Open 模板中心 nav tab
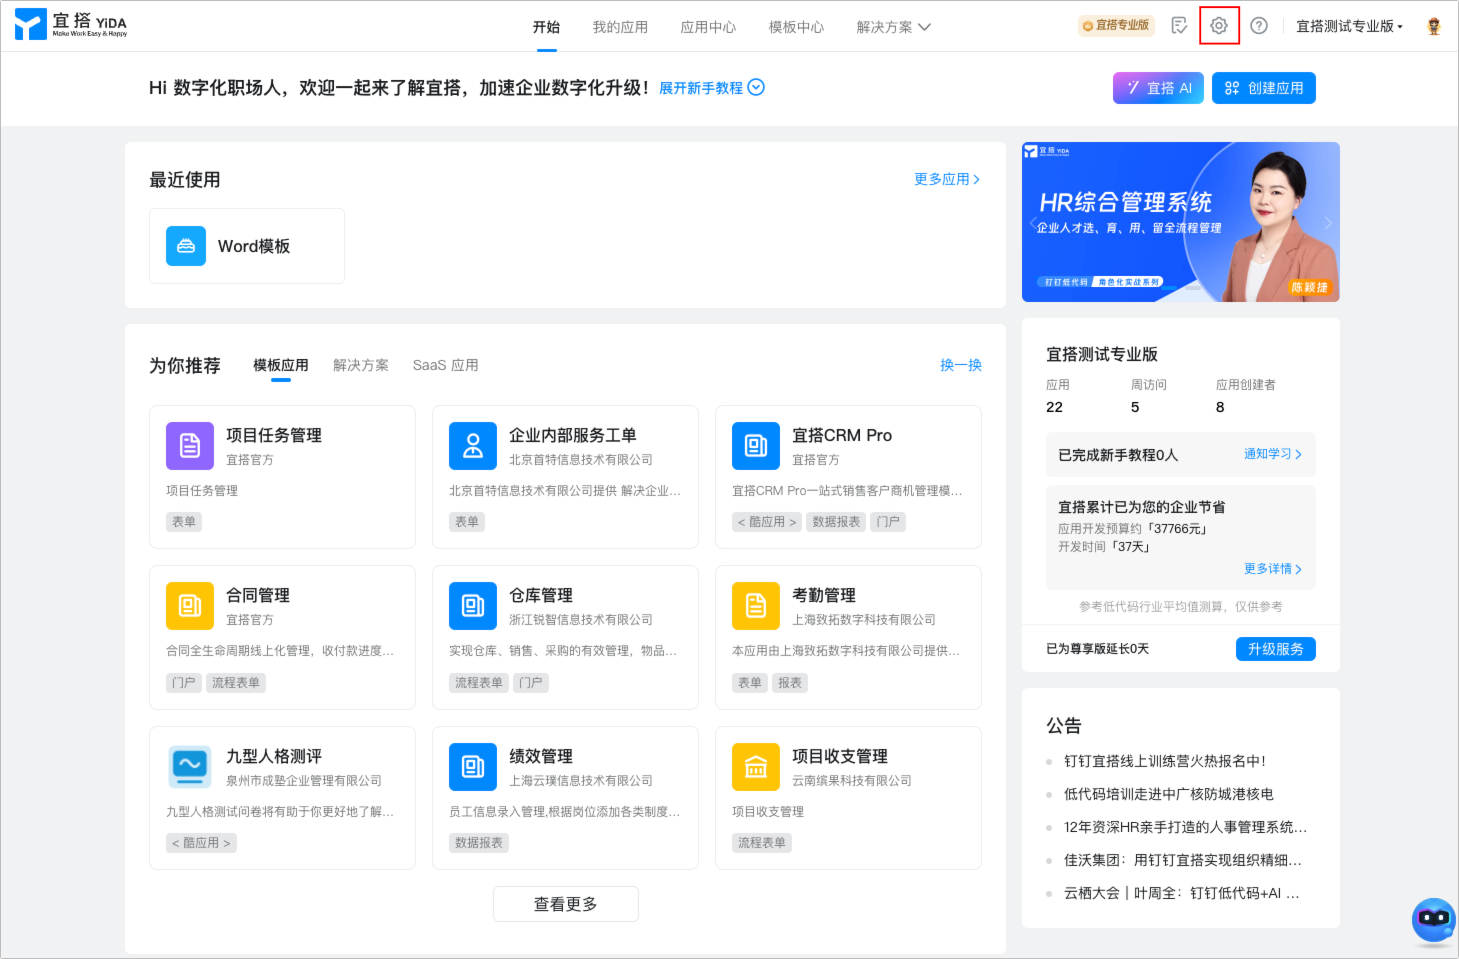 click(796, 27)
